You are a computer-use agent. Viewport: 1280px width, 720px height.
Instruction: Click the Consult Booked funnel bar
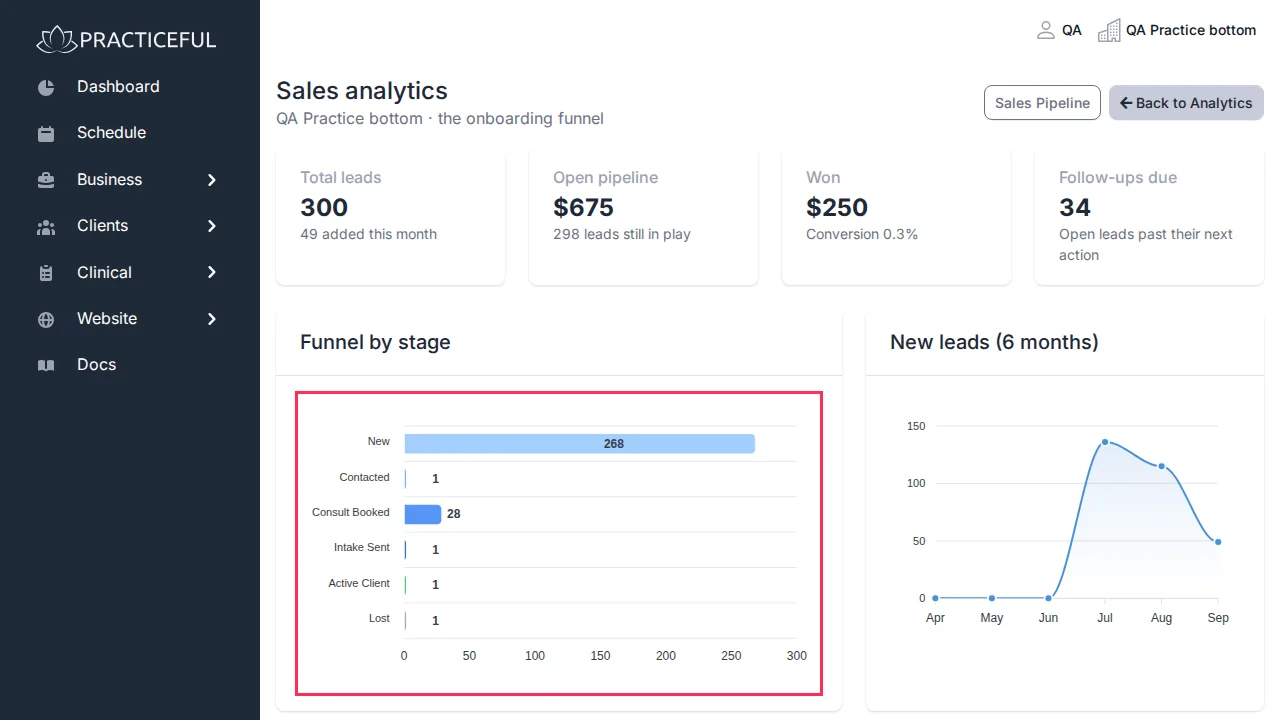tap(423, 514)
